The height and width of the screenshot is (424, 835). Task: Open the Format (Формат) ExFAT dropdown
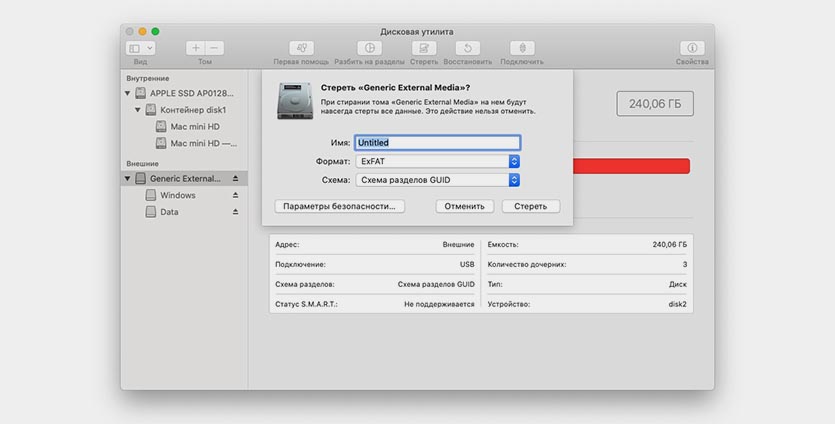(437, 161)
